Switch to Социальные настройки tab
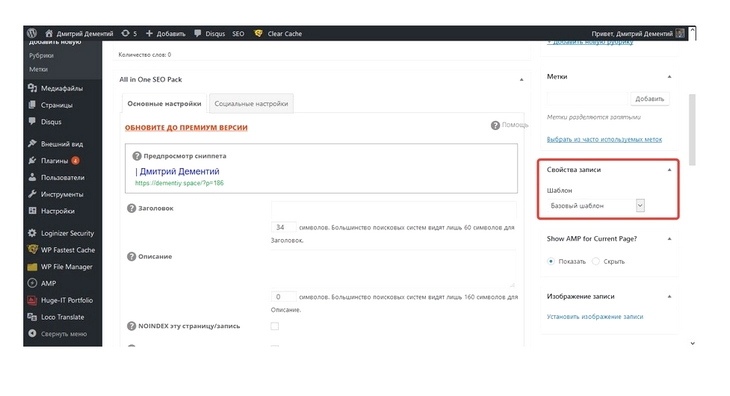The width and height of the screenshot is (730, 396). pyautogui.click(x=251, y=103)
